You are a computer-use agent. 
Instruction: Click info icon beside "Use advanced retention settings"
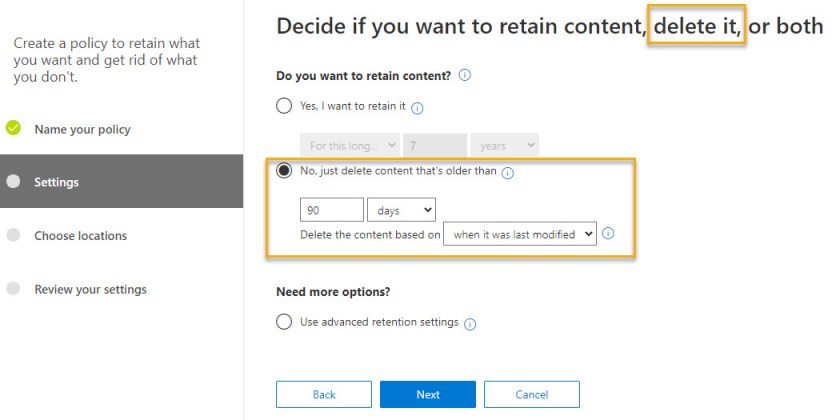(470, 323)
